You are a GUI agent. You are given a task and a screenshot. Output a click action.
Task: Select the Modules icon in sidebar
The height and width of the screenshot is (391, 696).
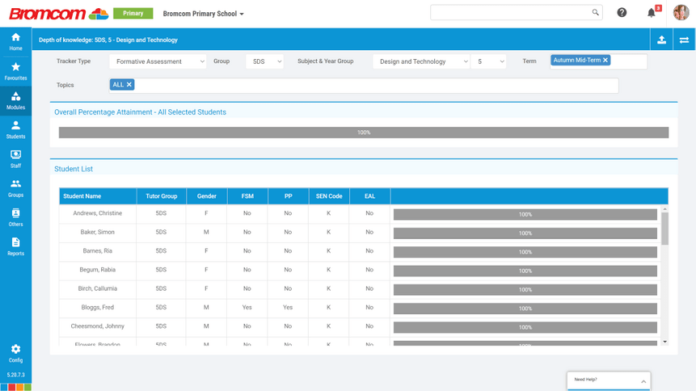tap(16, 101)
